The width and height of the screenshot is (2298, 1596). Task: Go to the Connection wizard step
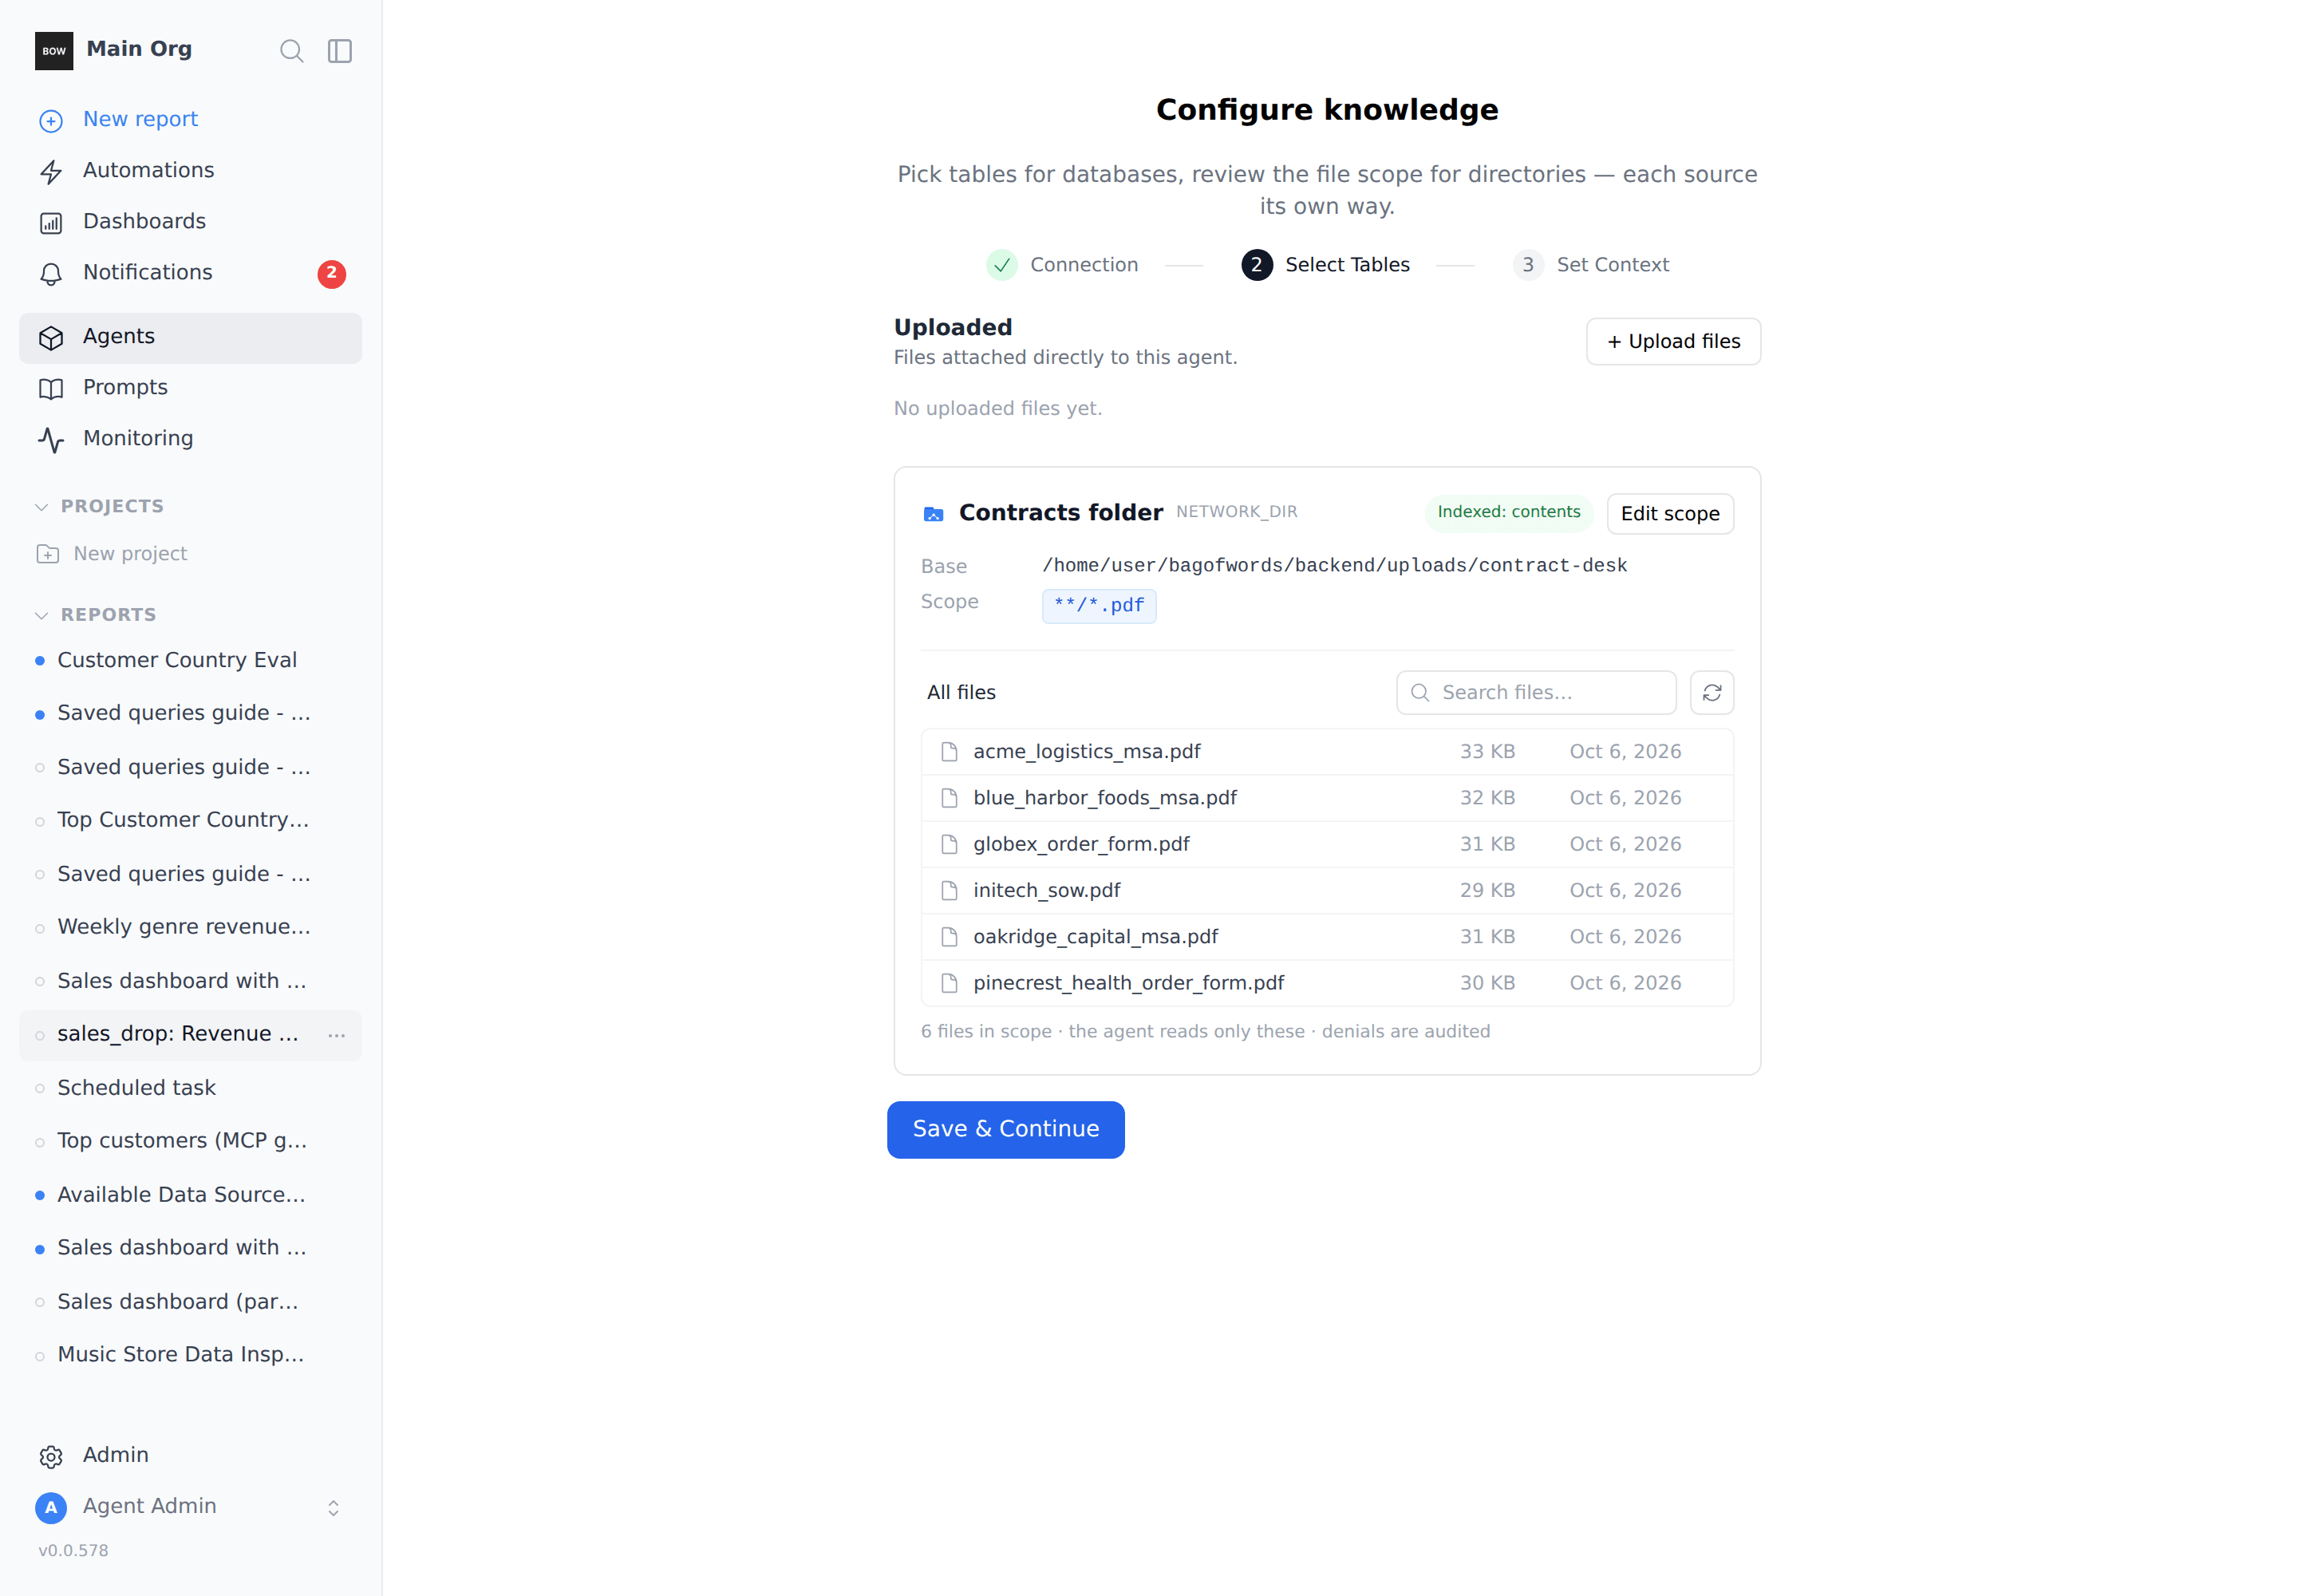pos(1062,265)
